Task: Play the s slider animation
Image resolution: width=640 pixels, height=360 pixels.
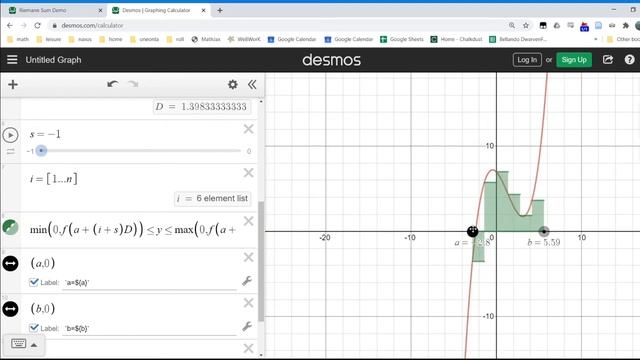Action: point(10,135)
